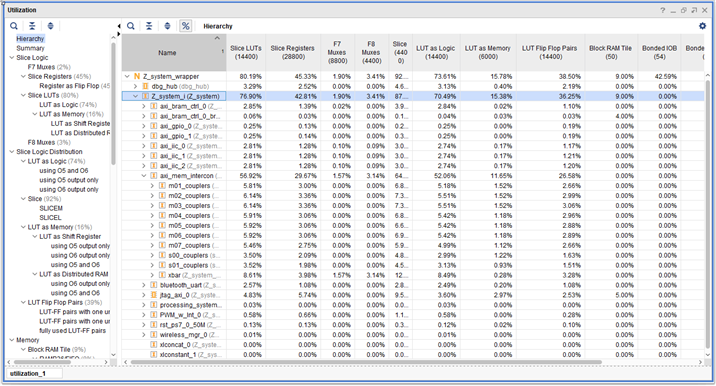Click the module icon beside xbar
This screenshot has height=386, width=716.
point(162,275)
